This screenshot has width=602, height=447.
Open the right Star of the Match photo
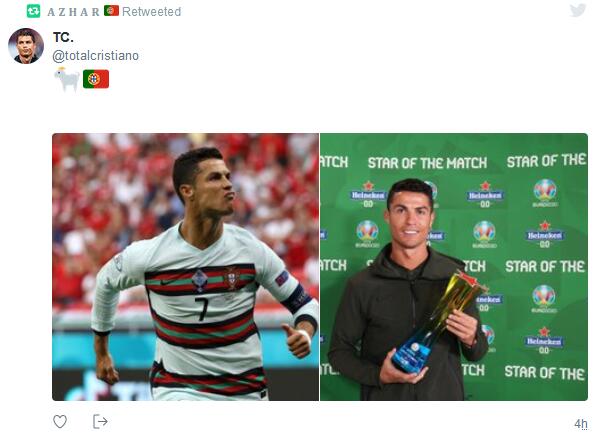(x=454, y=267)
